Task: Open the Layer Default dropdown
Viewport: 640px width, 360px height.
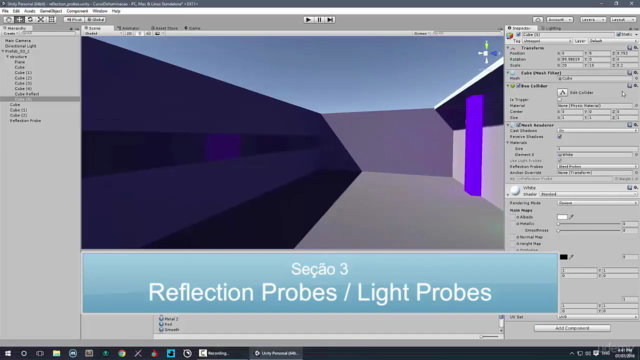Action: click(613, 41)
